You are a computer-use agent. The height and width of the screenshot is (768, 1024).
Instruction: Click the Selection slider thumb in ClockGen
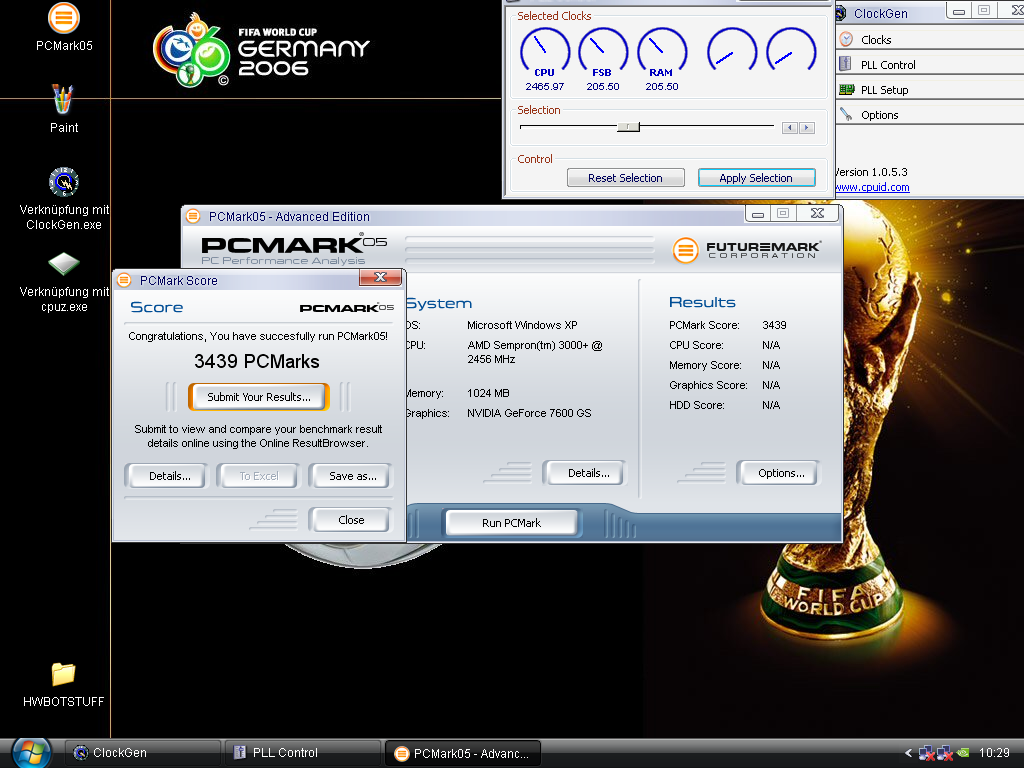pos(628,127)
